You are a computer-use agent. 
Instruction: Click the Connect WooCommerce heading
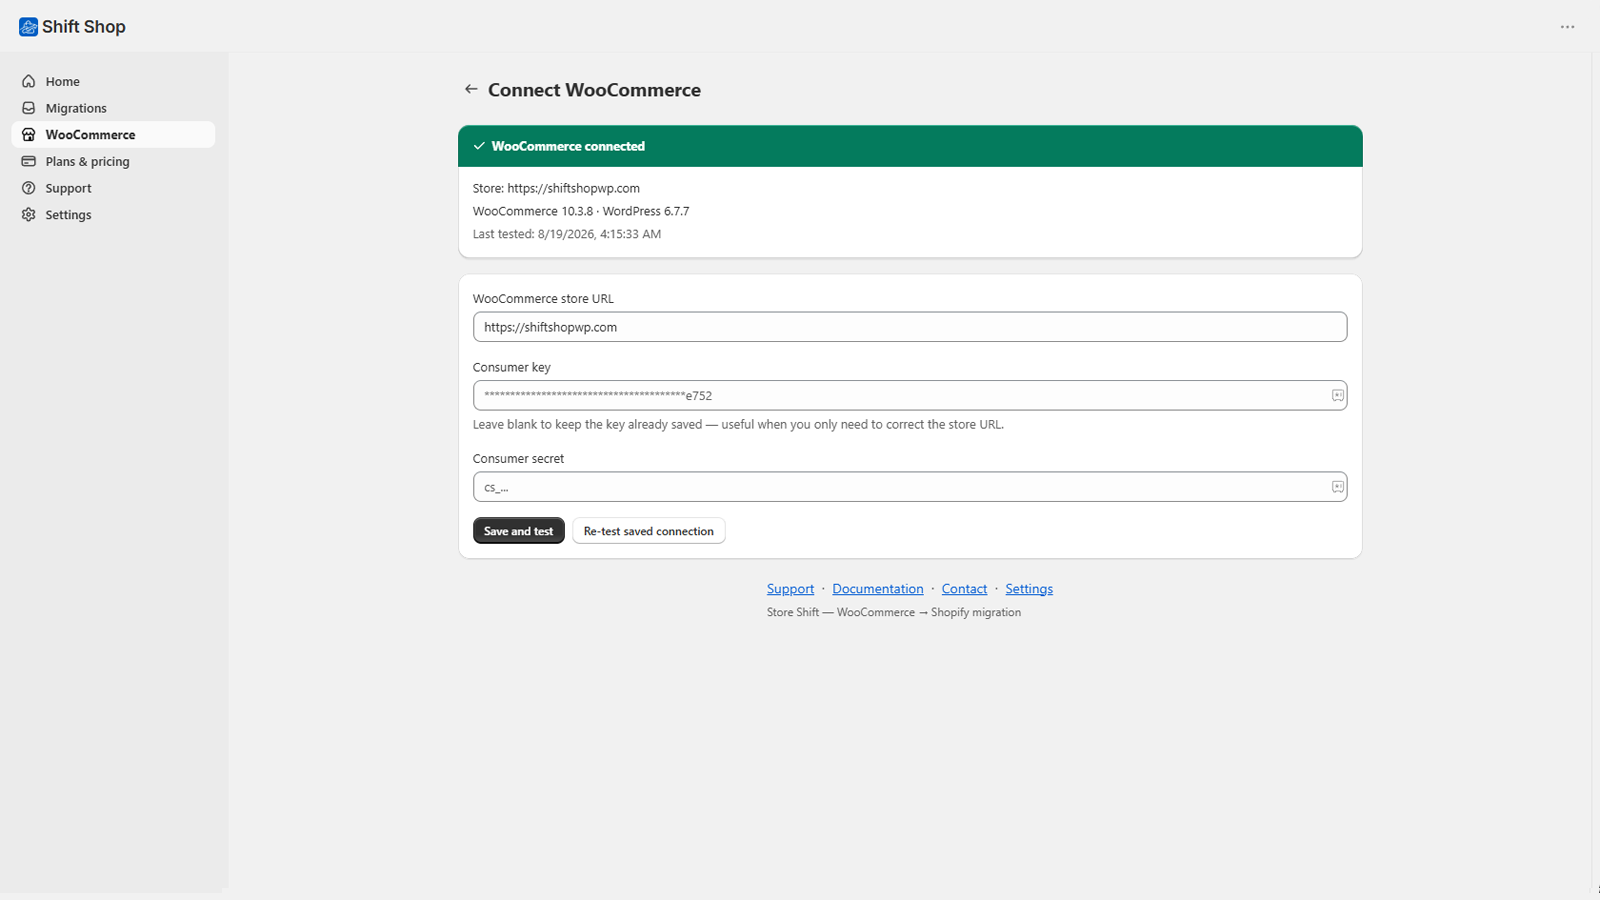(594, 90)
